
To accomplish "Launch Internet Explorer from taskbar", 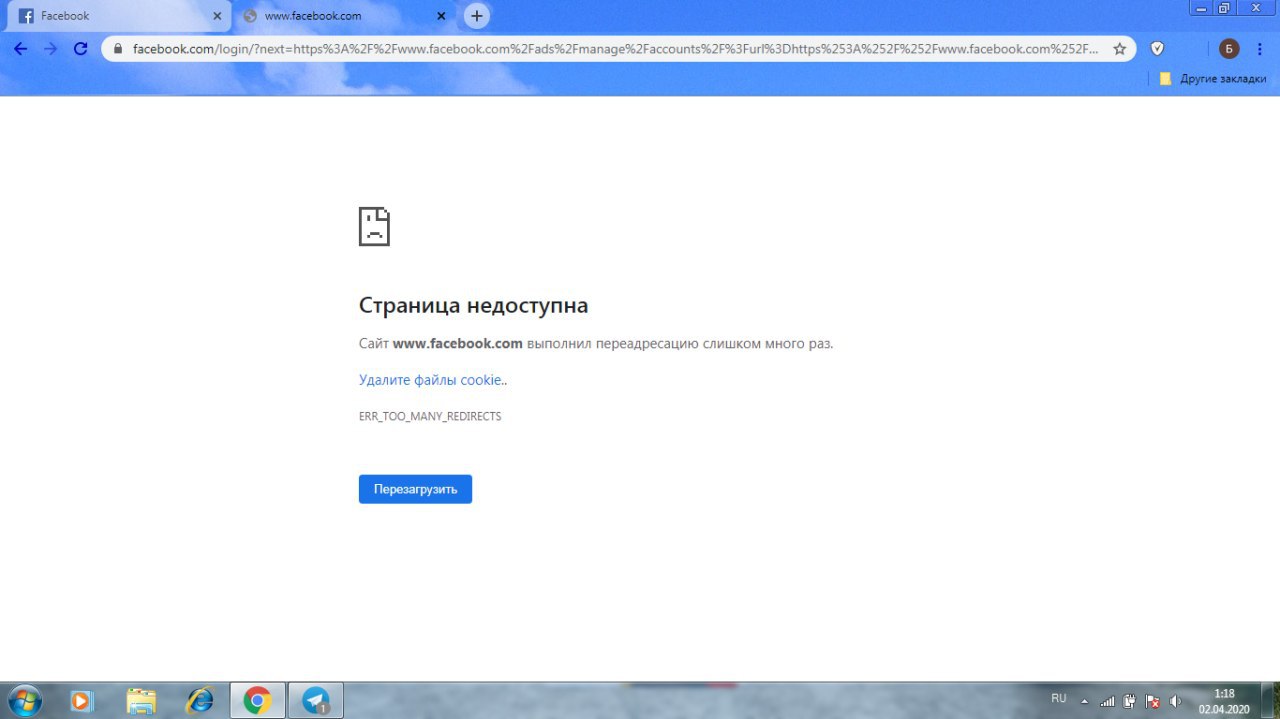I will pos(200,701).
